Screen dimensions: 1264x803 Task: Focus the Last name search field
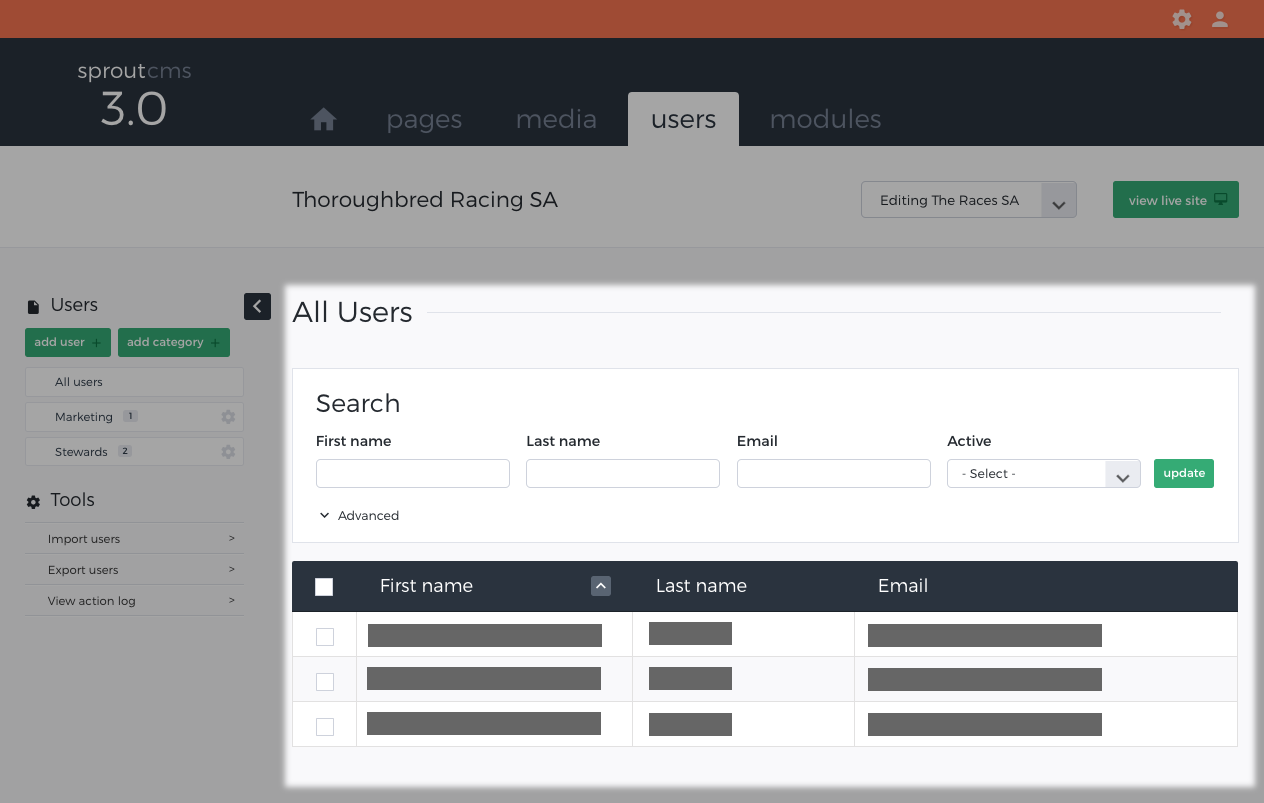tap(623, 474)
